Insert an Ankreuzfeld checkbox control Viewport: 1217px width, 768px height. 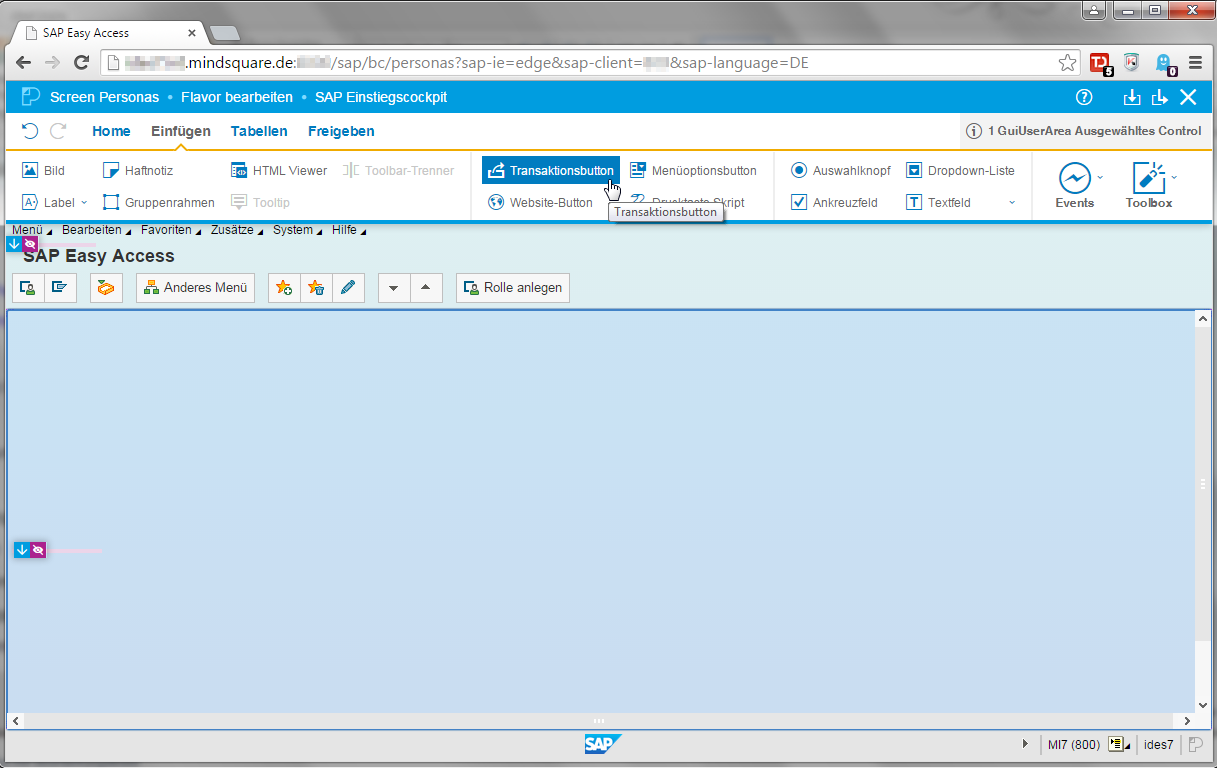834,202
